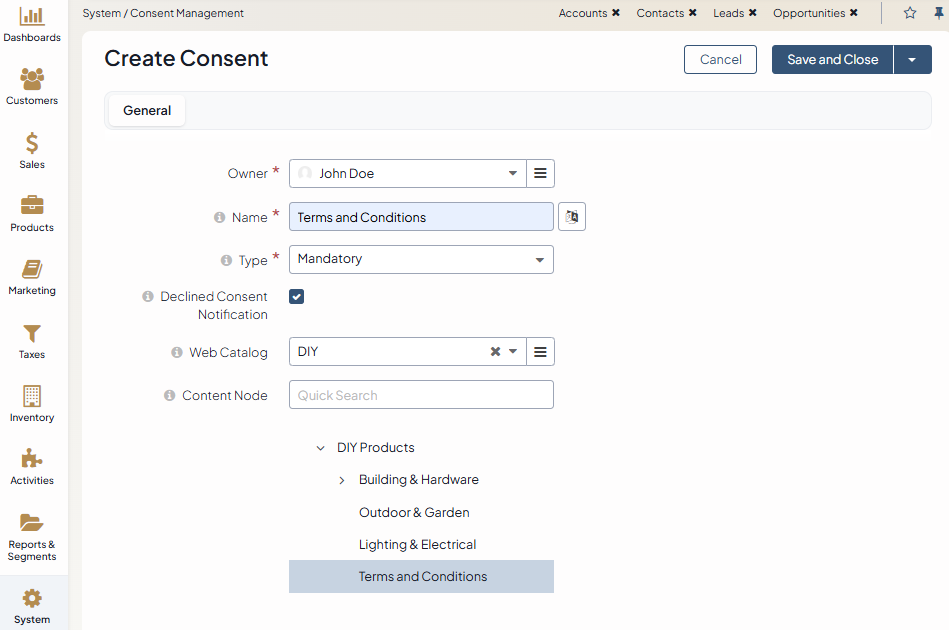Expand the Building & Hardware tree node

click(x=342, y=480)
